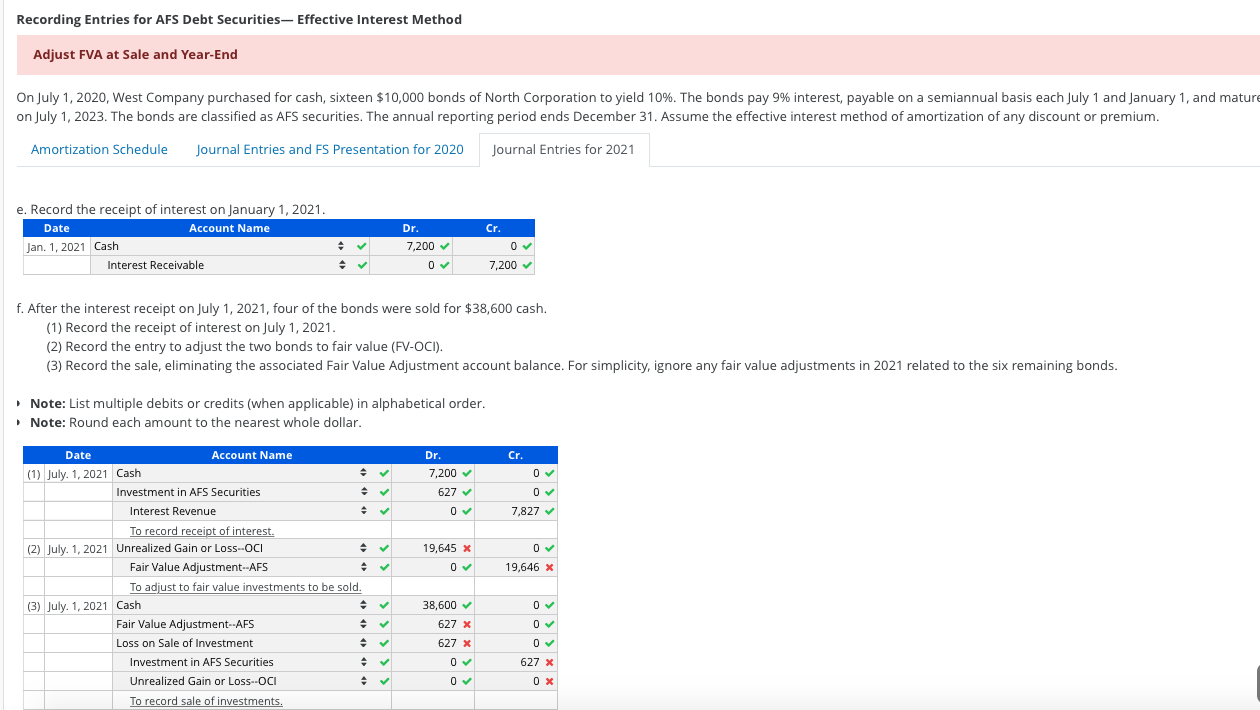Screen dimensions: 1260x710
Task: Click the "To record receipt of interest" link
Action: click(x=200, y=530)
